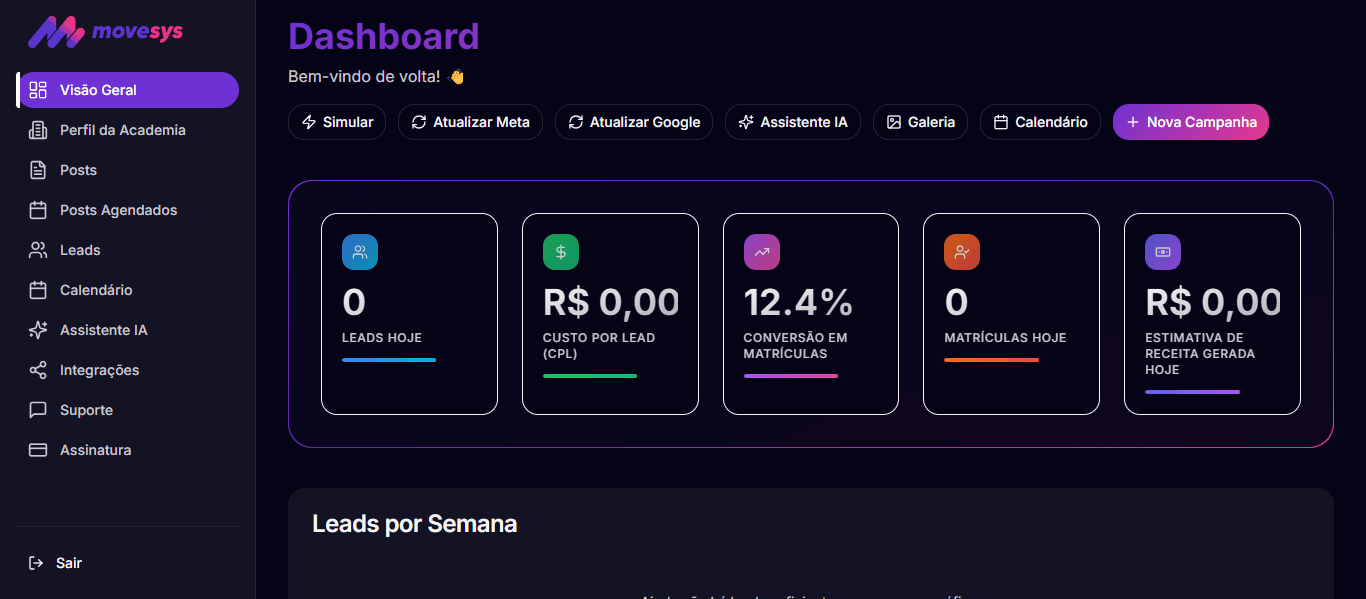Open Perfil da Academia in sidebar

pos(122,130)
